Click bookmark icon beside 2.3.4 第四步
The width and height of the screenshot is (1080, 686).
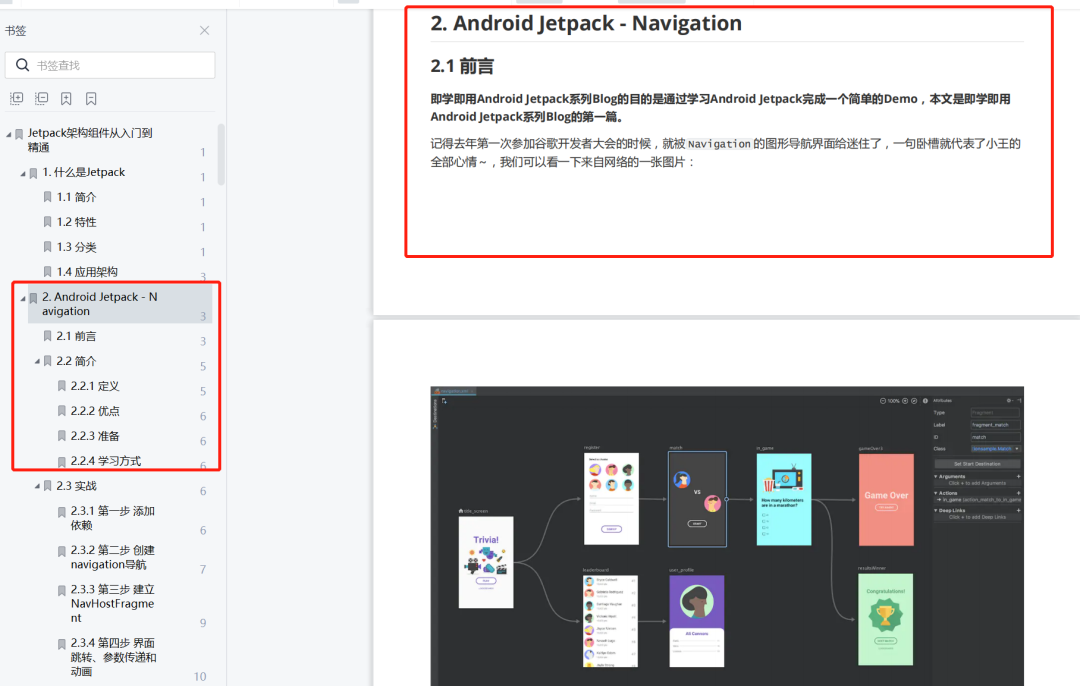point(62,644)
